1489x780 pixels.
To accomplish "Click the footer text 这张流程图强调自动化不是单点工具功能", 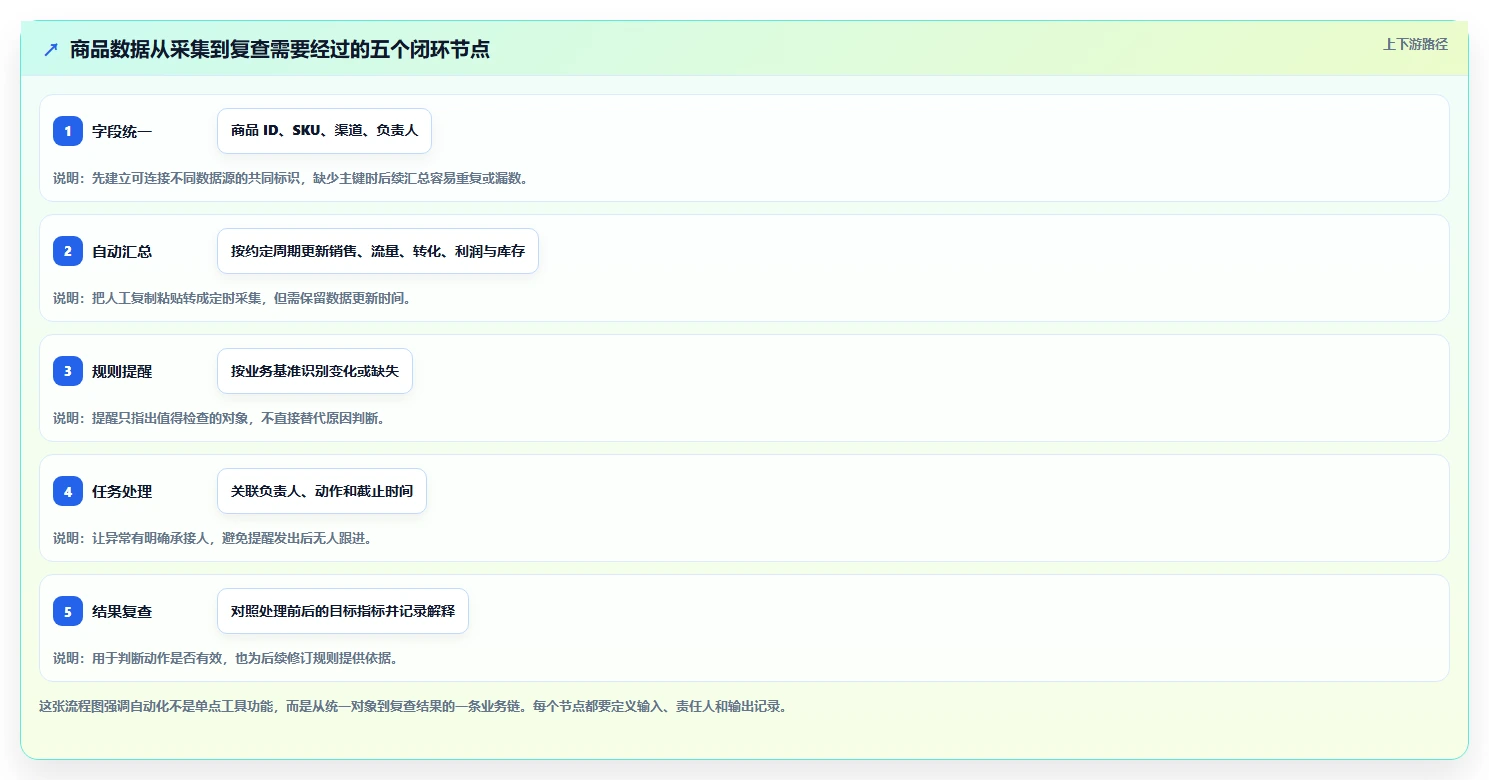I will (x=413, y=706).
